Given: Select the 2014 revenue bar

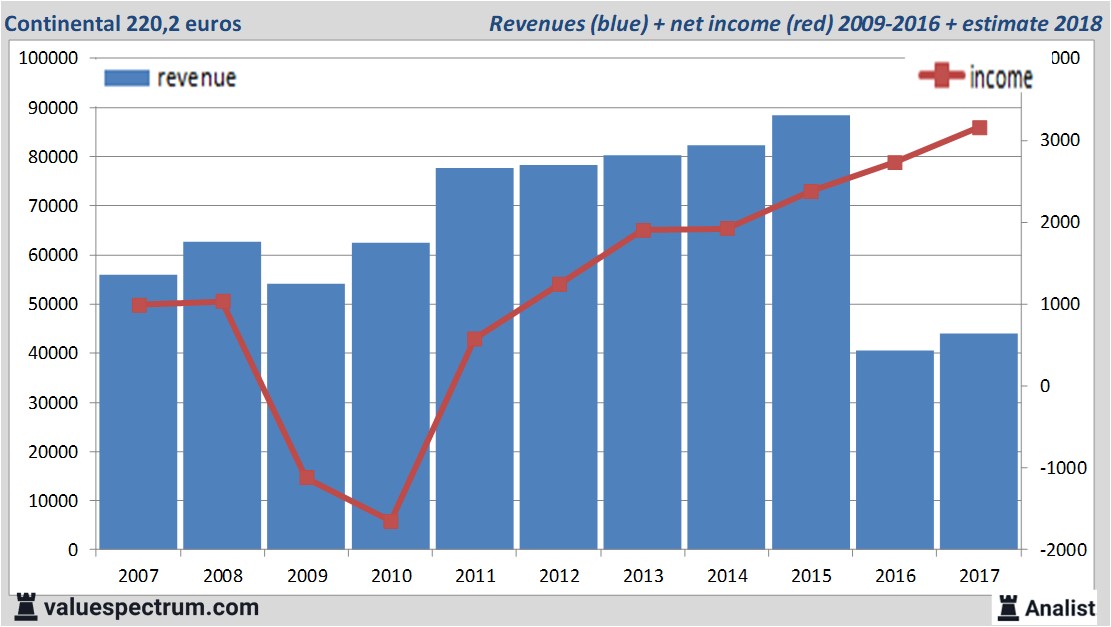Looking at the screenshot, I should 726,347.
